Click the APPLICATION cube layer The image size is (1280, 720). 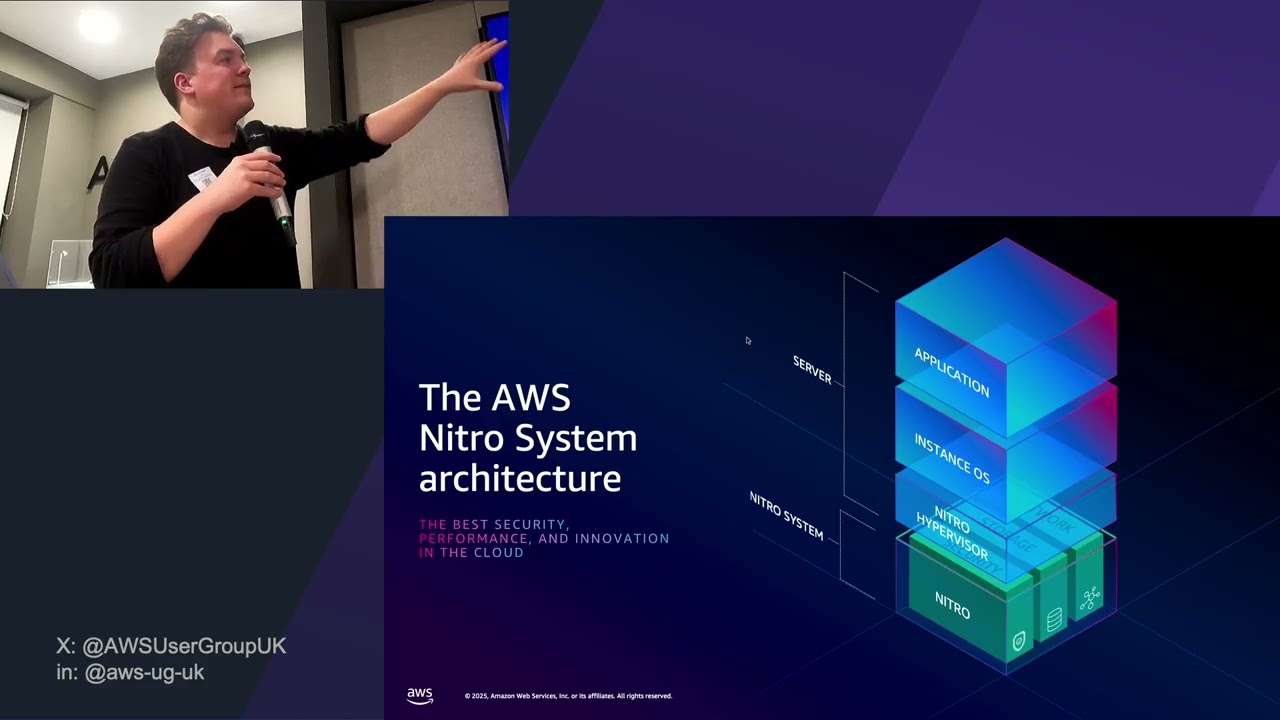point(1006,338)
